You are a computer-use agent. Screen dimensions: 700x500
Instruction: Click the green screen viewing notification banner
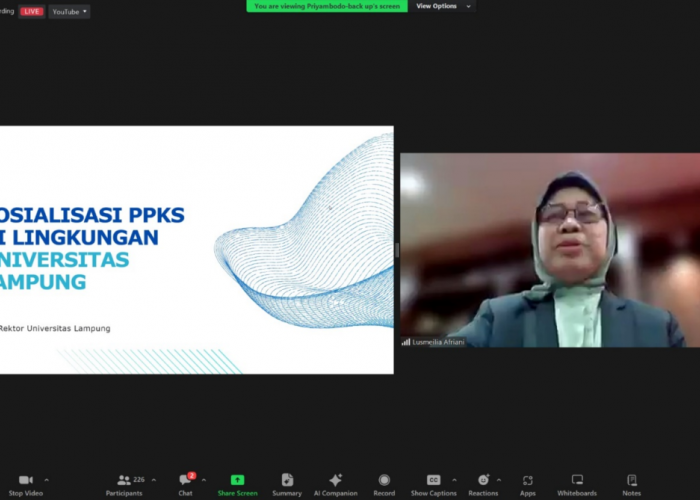tap(327, 6)
